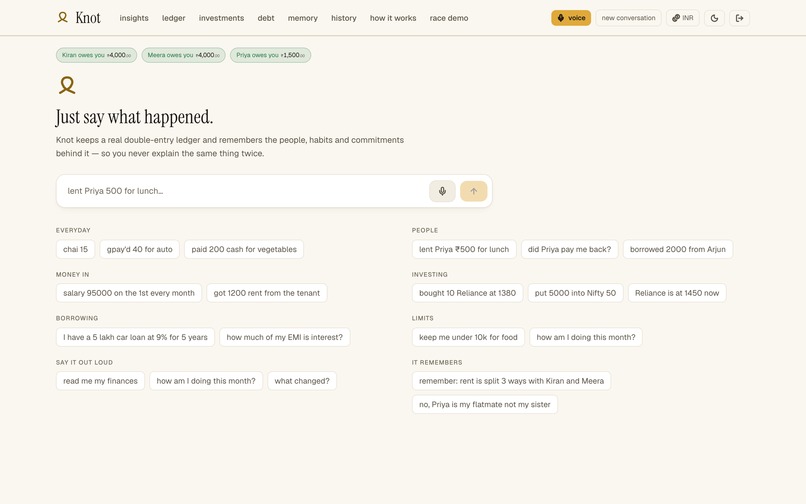Open the memory page
Image resolution: width=806 pixels, height=504 pixels.
(303, 18)
